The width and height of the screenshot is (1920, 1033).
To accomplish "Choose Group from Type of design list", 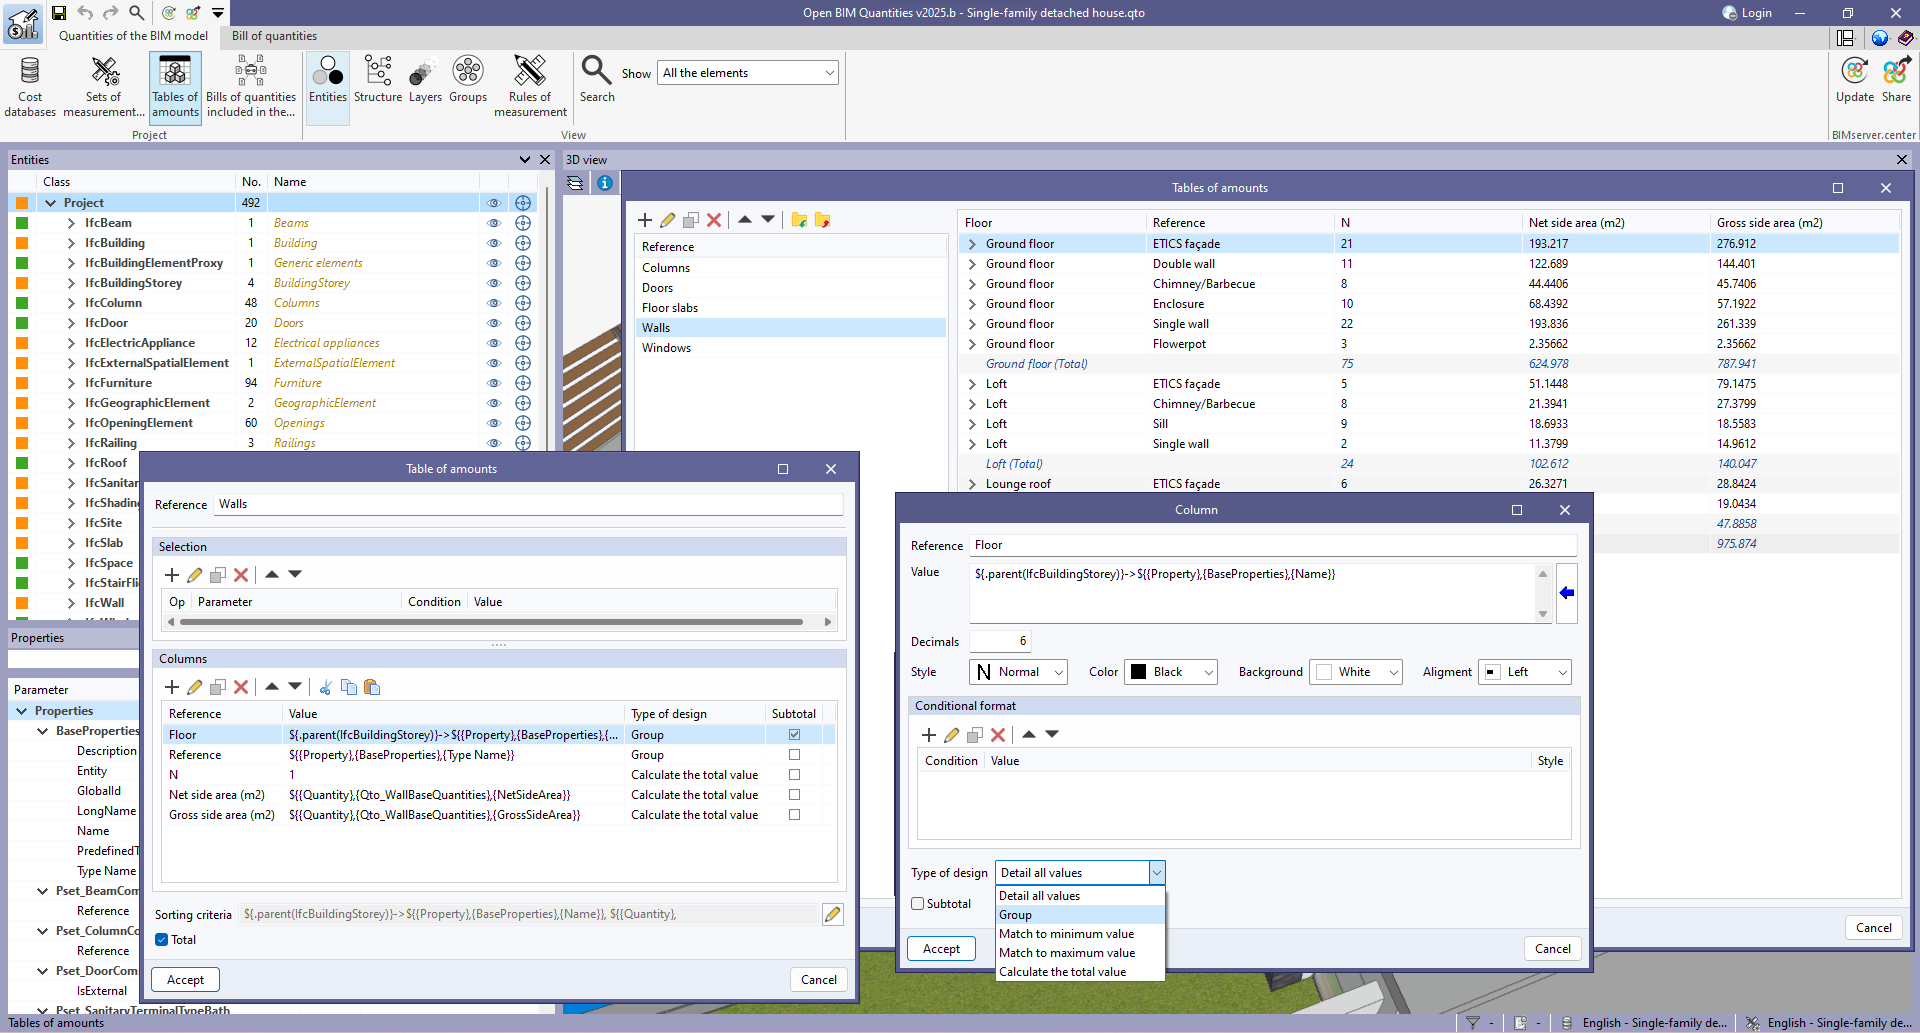I will pos(1016,915).
